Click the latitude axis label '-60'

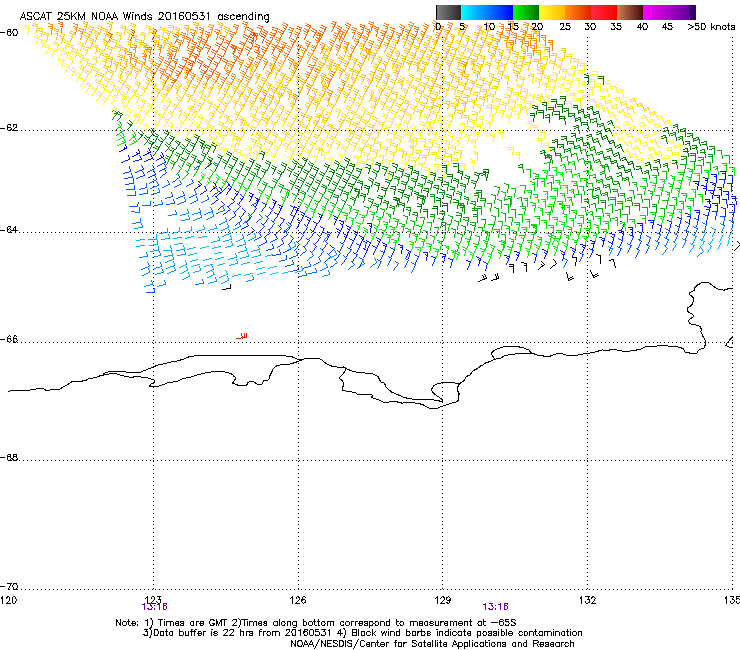coord(9,32)
